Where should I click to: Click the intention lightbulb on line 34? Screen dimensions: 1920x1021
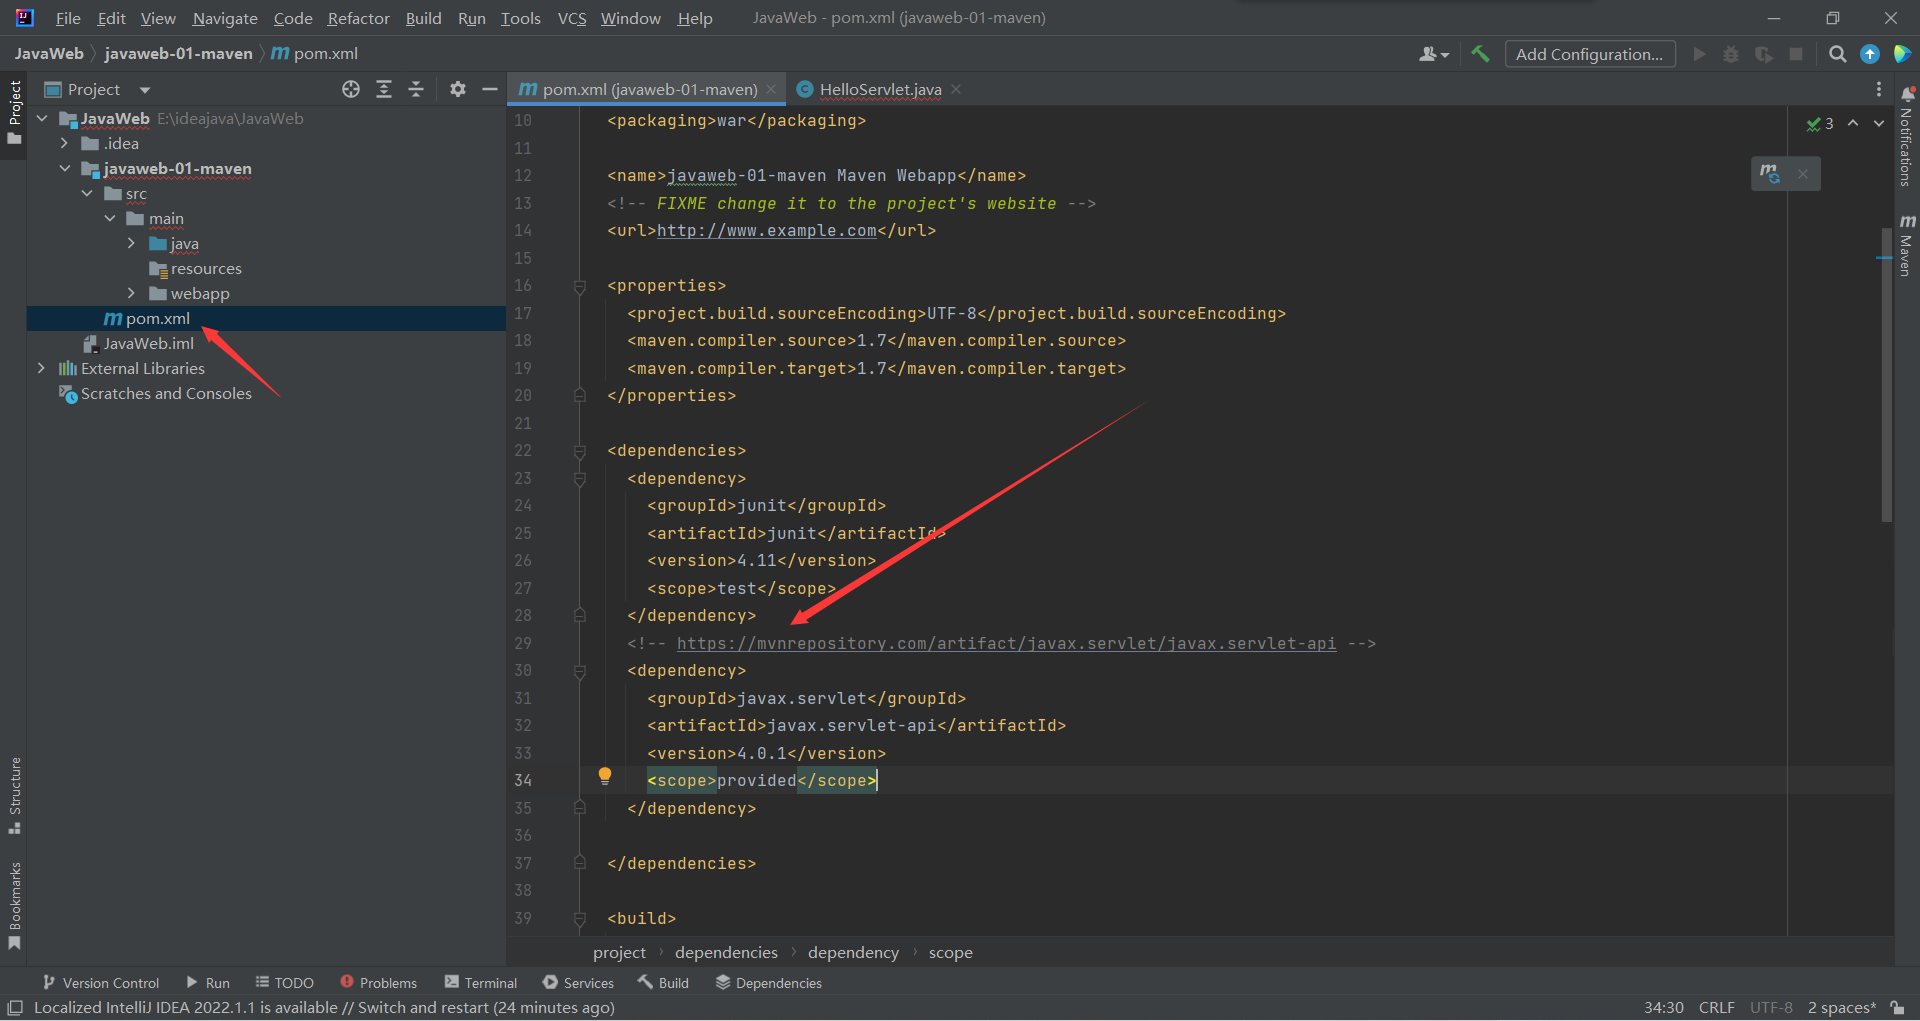pyautogui.click(x=605, y=775)
